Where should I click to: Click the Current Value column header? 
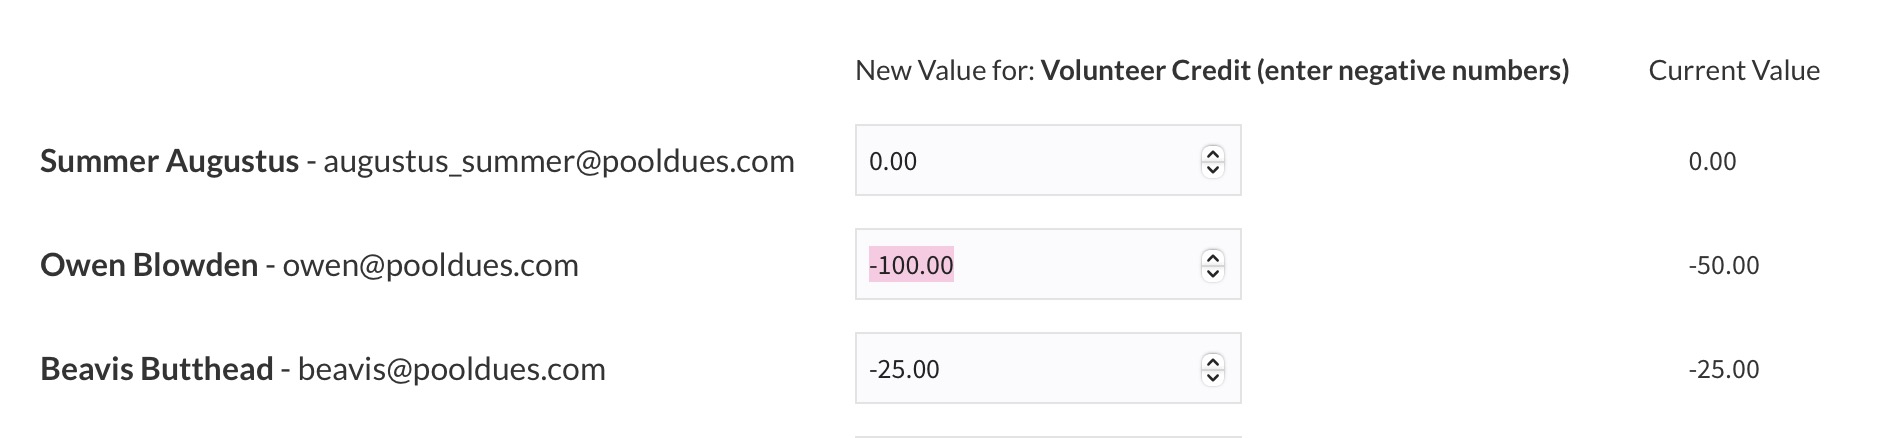[x=1733, y=70]
